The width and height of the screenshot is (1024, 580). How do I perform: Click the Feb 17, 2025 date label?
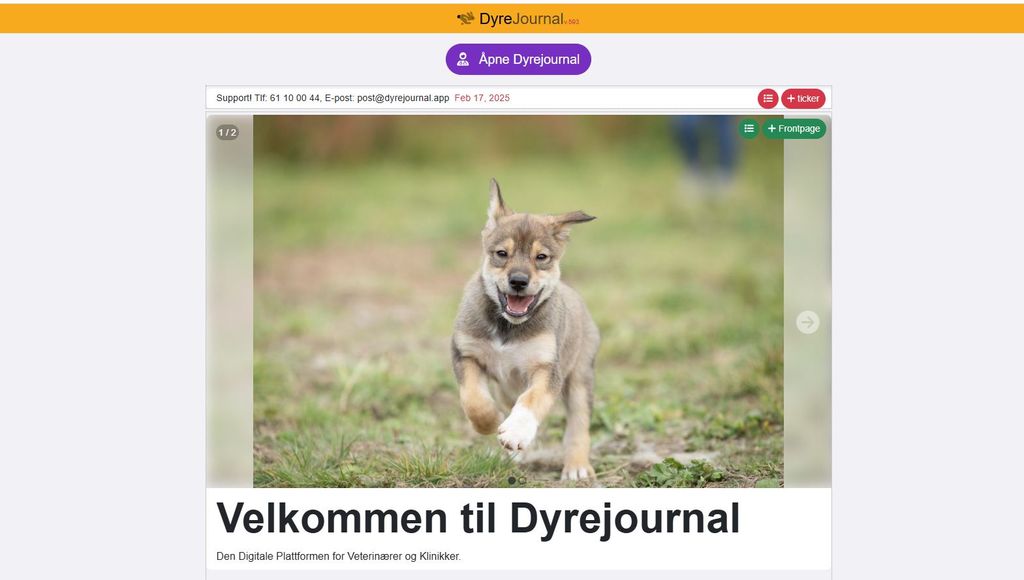[482, 98]
